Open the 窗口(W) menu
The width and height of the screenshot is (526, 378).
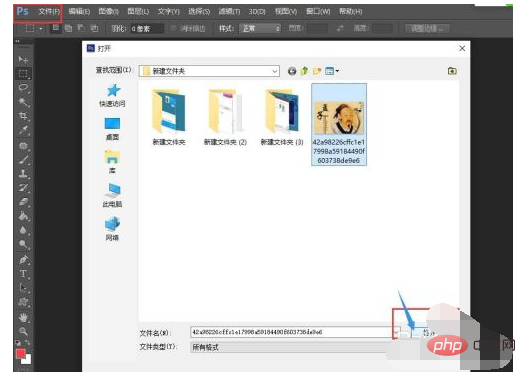click(318, 12)
